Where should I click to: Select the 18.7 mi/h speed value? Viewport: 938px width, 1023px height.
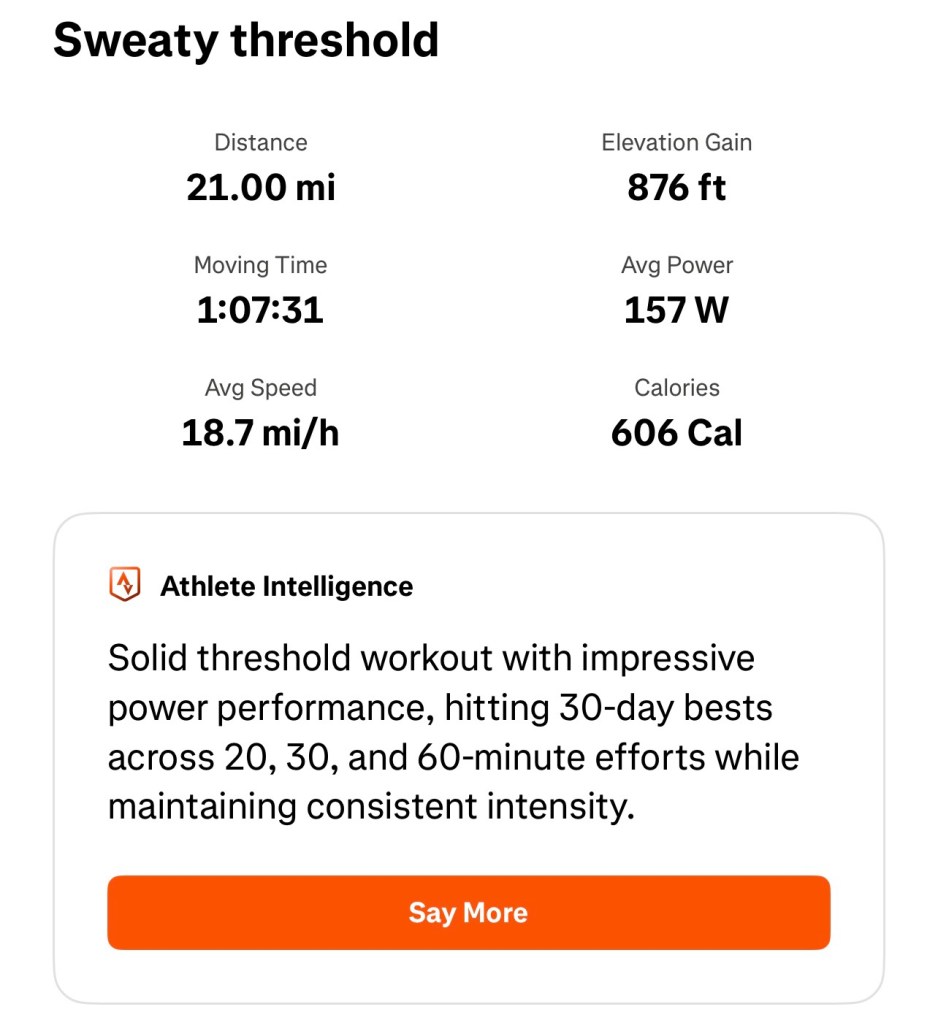261,433
